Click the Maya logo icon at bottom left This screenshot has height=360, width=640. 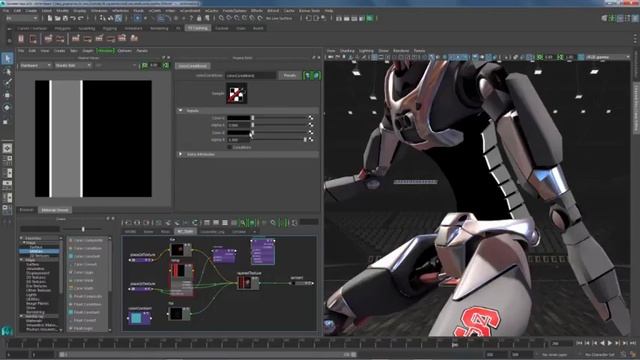coord(6,331)
